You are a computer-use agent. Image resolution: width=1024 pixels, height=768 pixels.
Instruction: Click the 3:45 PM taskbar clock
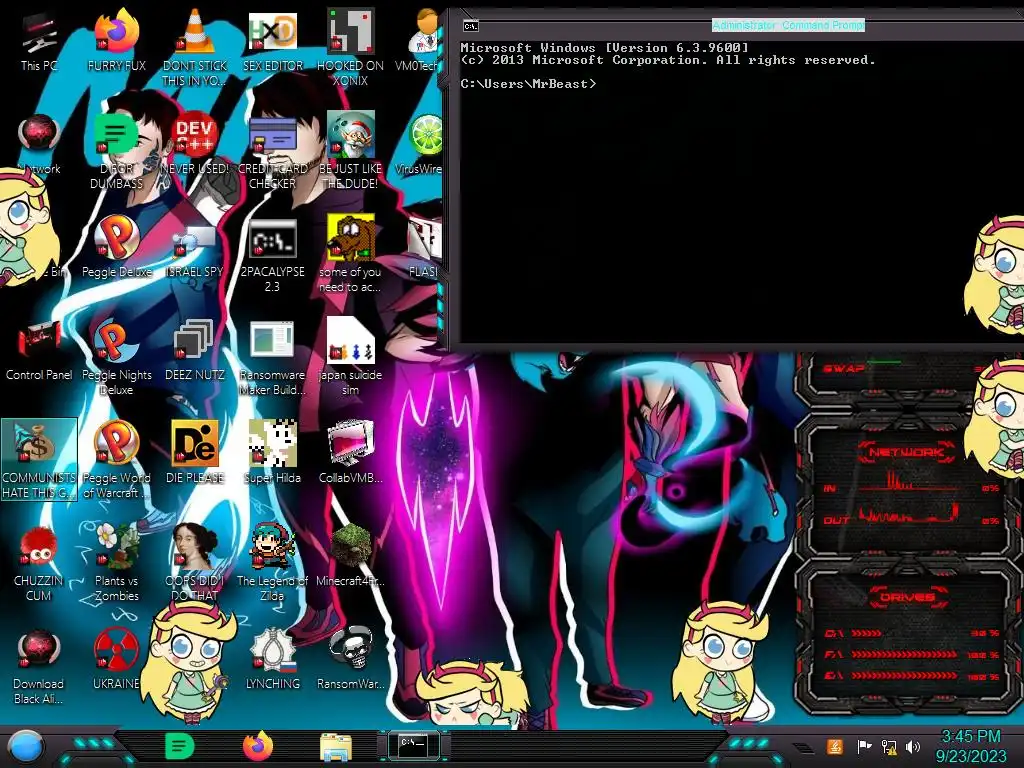971,737
